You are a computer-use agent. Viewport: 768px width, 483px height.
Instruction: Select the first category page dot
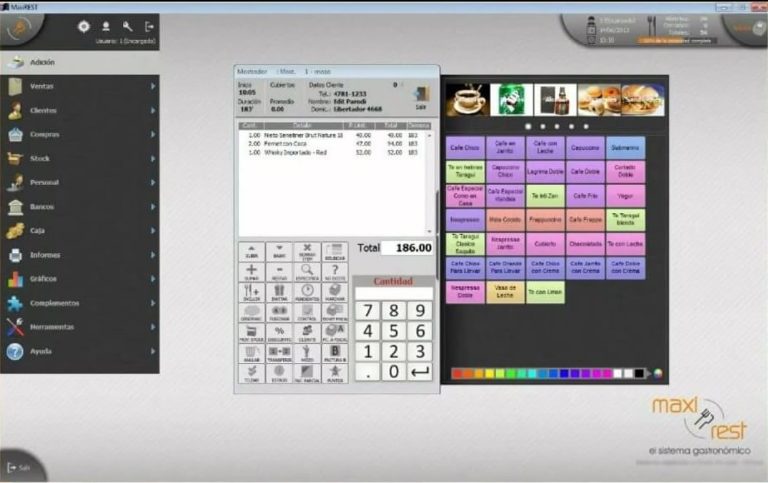pyautogui.click(x=515, y=127)
